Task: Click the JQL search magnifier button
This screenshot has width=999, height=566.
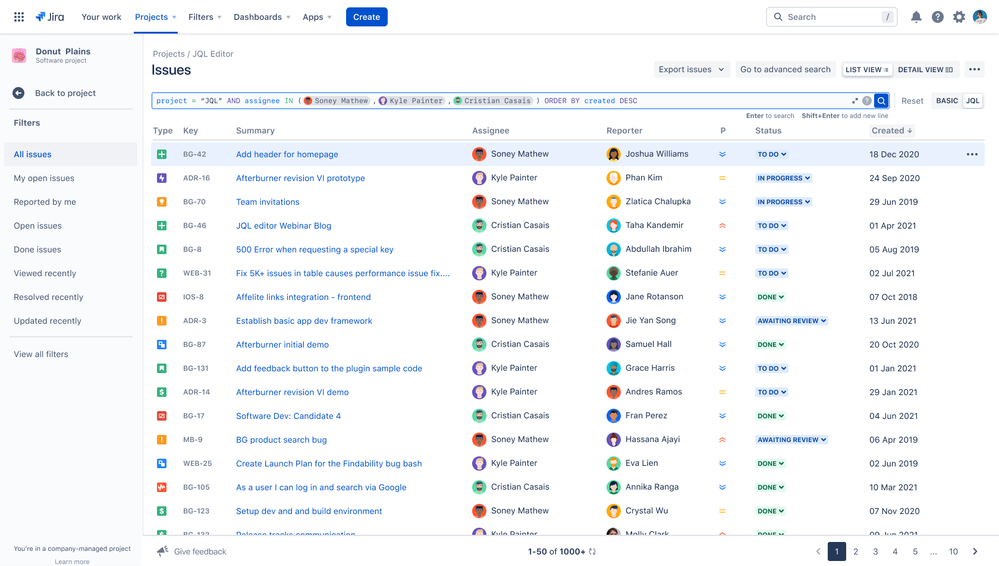Action: pos(881,101)
